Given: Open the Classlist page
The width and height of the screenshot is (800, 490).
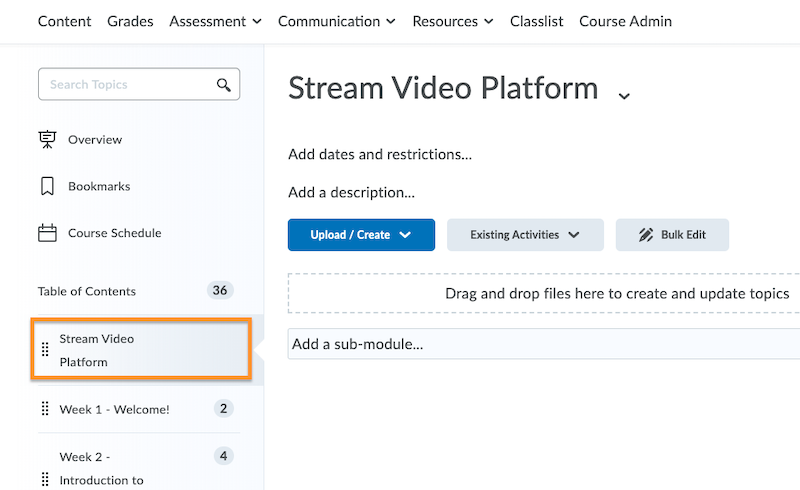Looking at the screenshot, I should tap(537, 21).
